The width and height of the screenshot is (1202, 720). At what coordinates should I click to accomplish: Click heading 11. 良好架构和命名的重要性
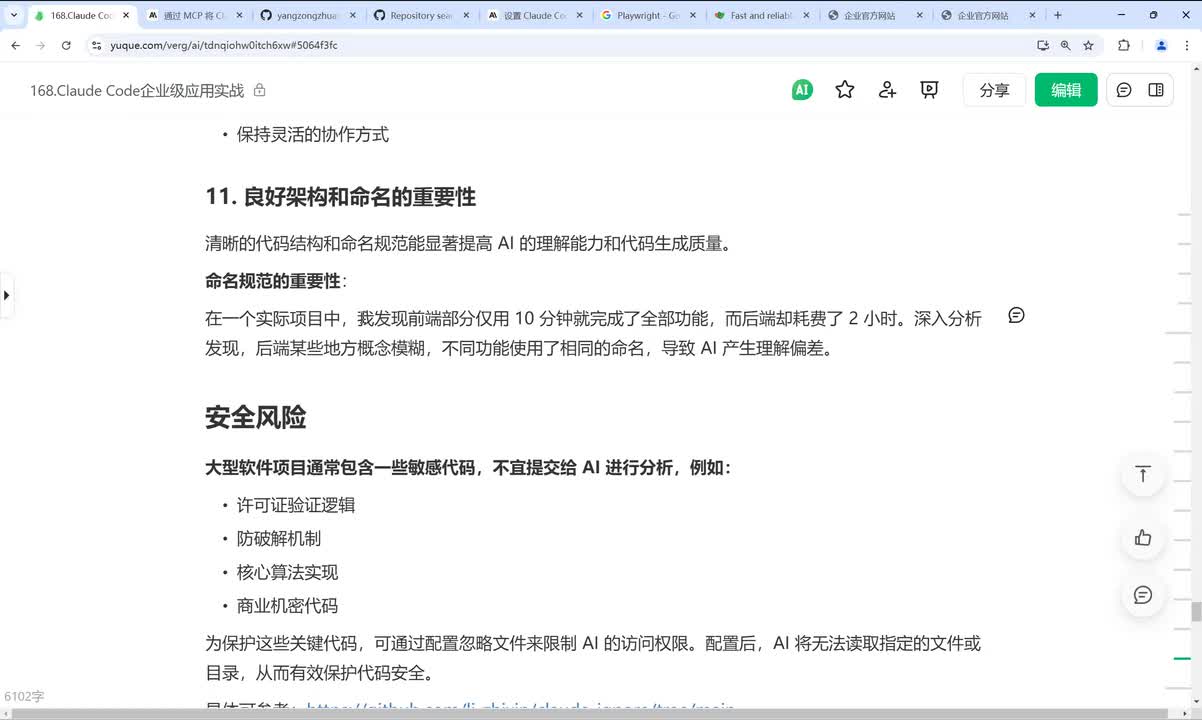[x=340, y=197]
